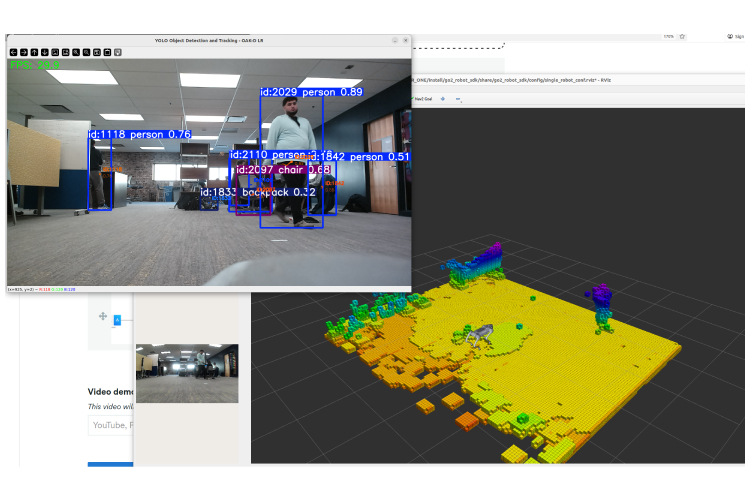
Task: Click the camera image preview in RViz panel
Action: coord(187,373)
